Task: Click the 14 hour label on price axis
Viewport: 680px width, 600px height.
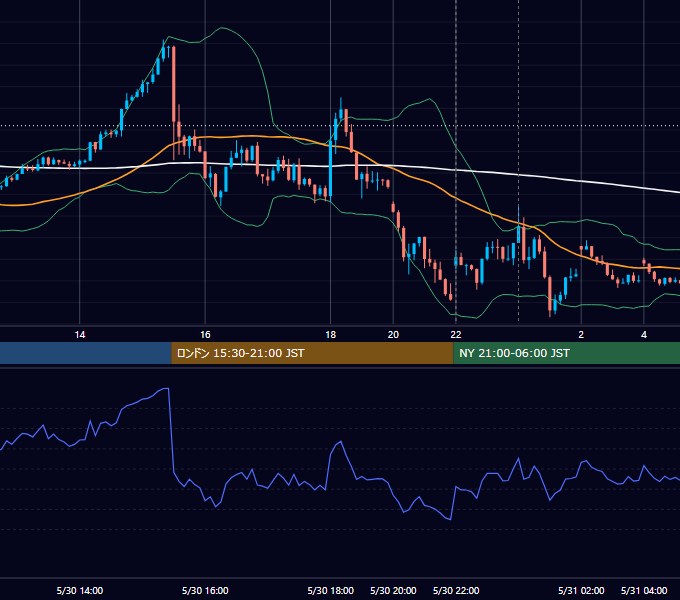Action: click(80, 335)
